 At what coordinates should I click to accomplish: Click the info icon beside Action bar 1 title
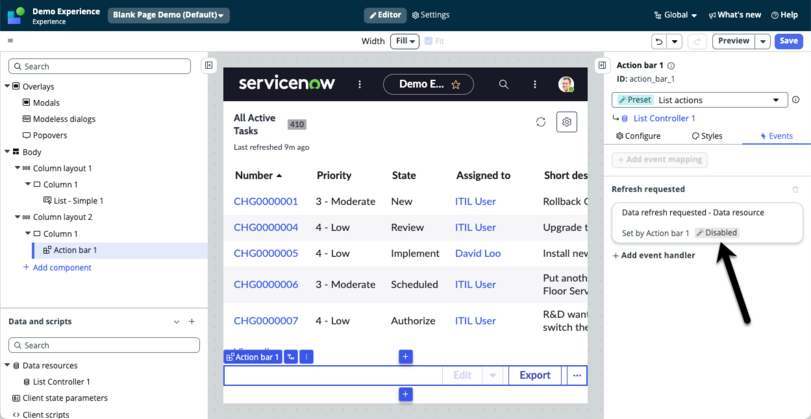click(671, 66)
